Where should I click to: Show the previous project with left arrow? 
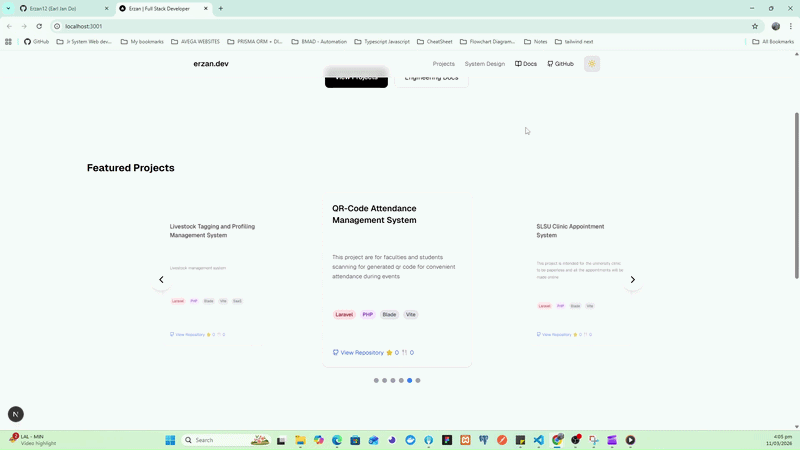point(161,280)
